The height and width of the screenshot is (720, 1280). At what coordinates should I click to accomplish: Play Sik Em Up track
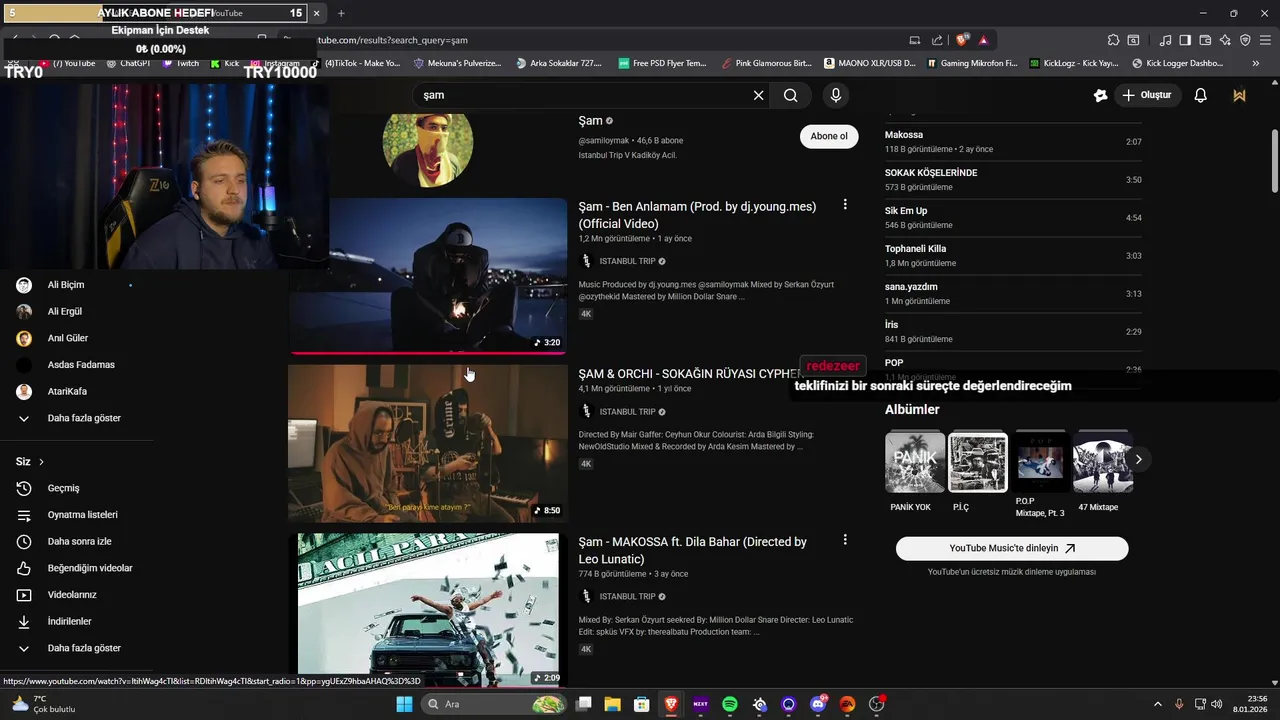[1013, 218]
